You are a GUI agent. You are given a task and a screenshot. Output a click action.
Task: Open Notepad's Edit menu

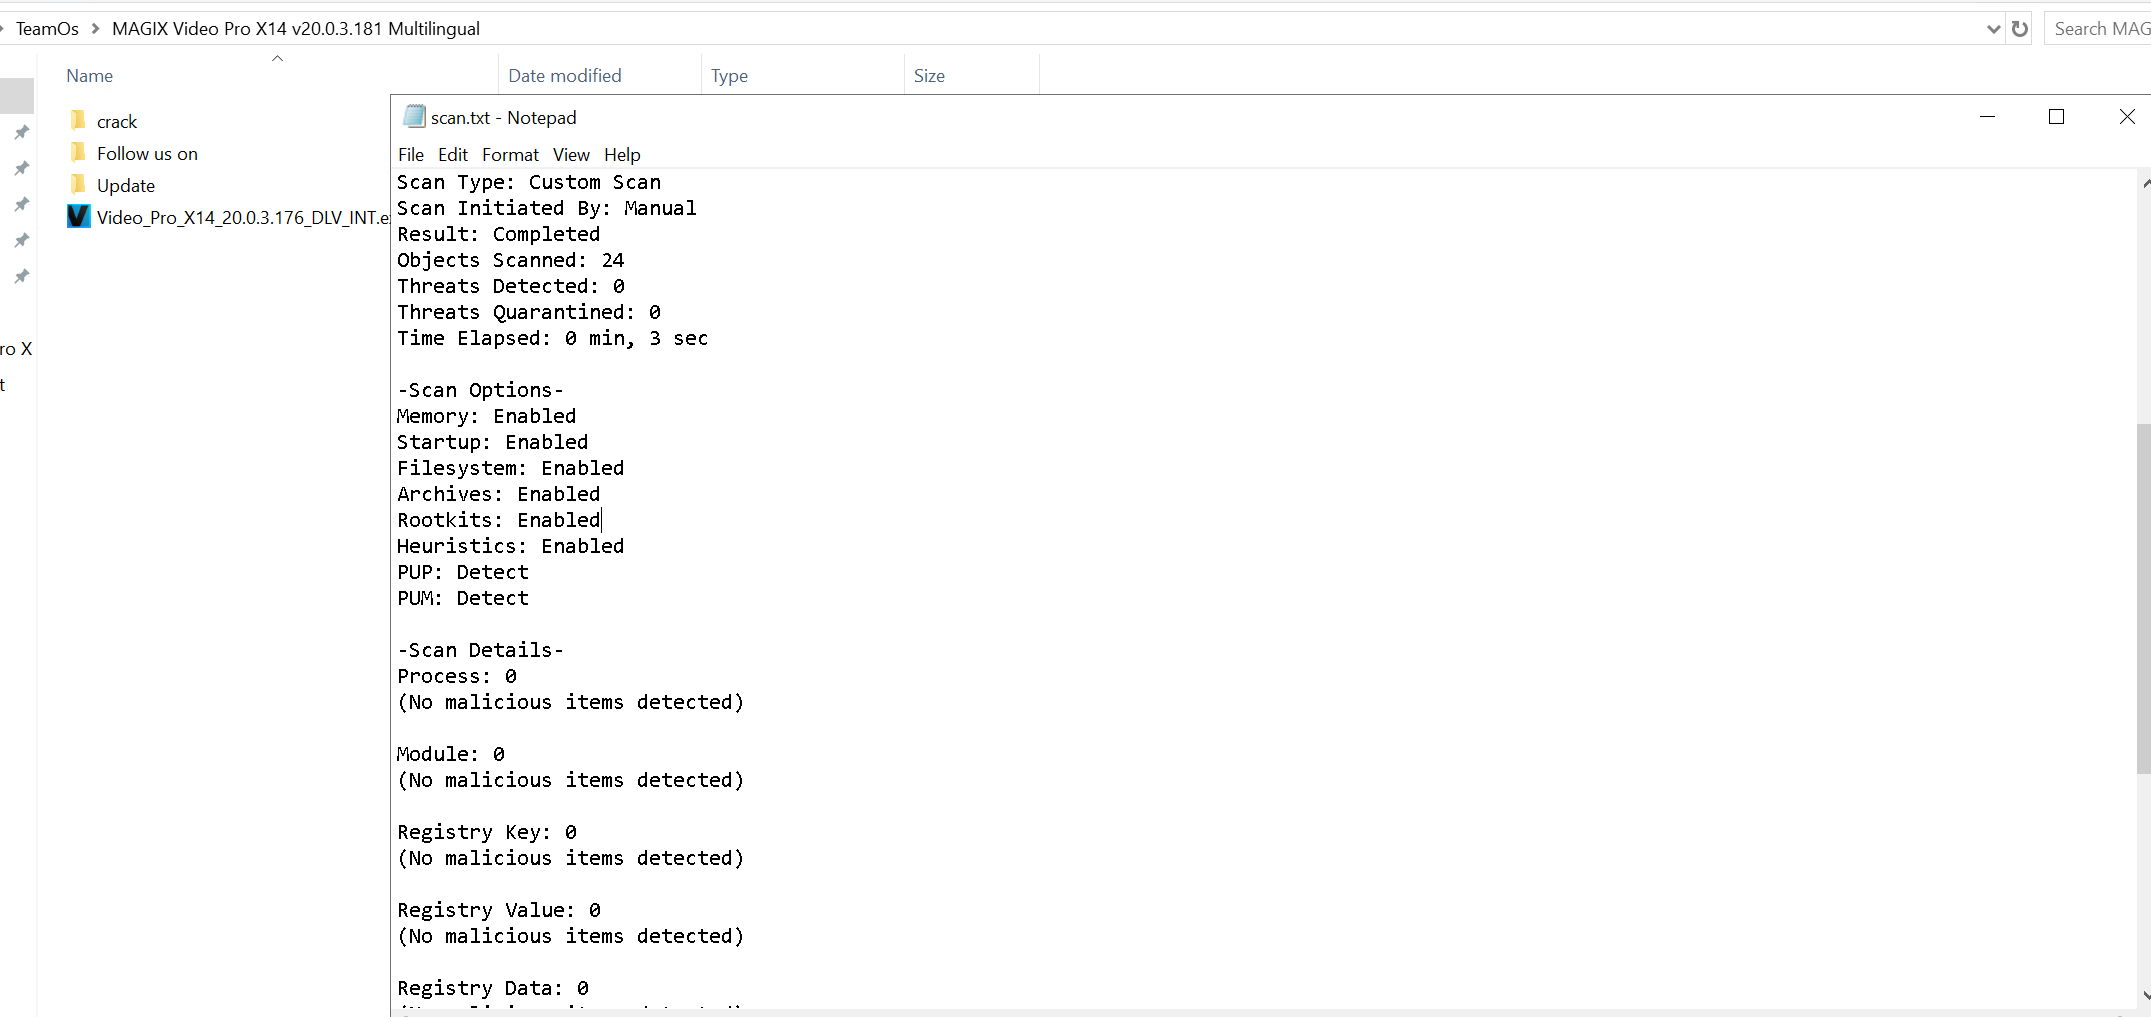(453, 154)
